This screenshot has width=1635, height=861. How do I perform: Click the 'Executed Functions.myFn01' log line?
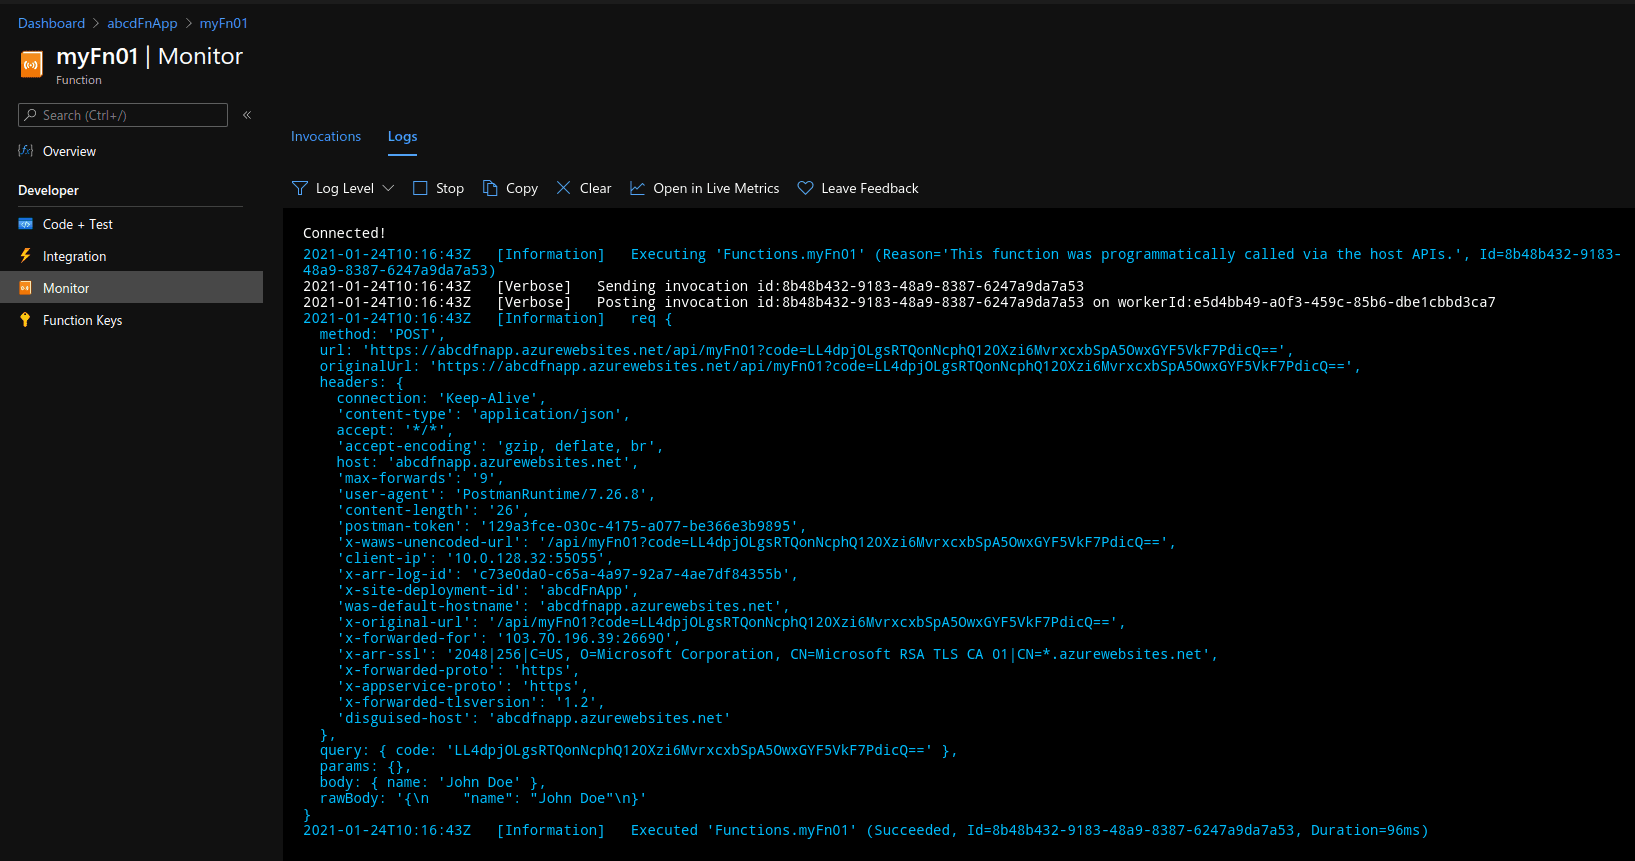coord(865,830)
